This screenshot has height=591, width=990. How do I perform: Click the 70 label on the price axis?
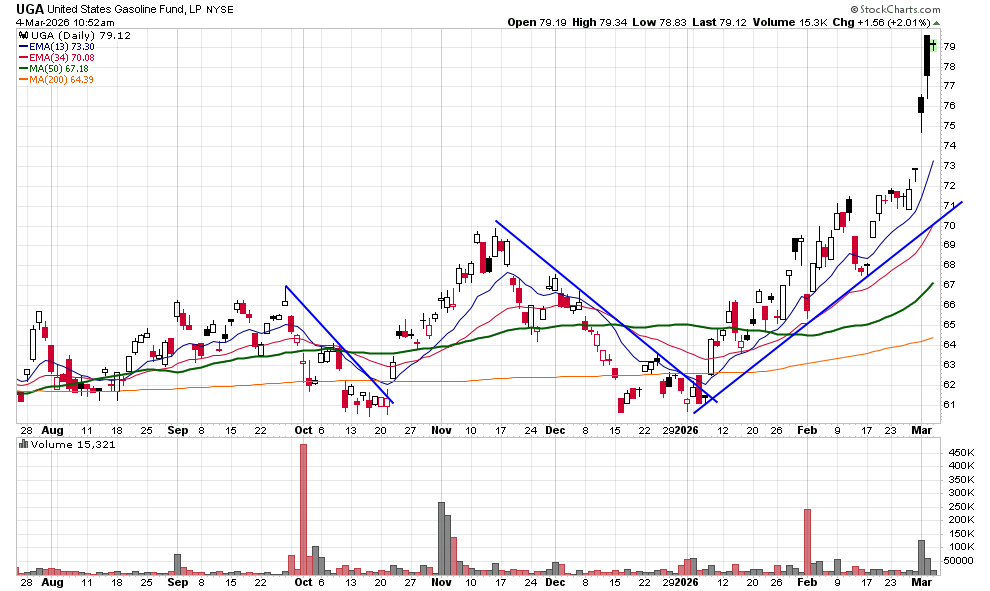950,225
